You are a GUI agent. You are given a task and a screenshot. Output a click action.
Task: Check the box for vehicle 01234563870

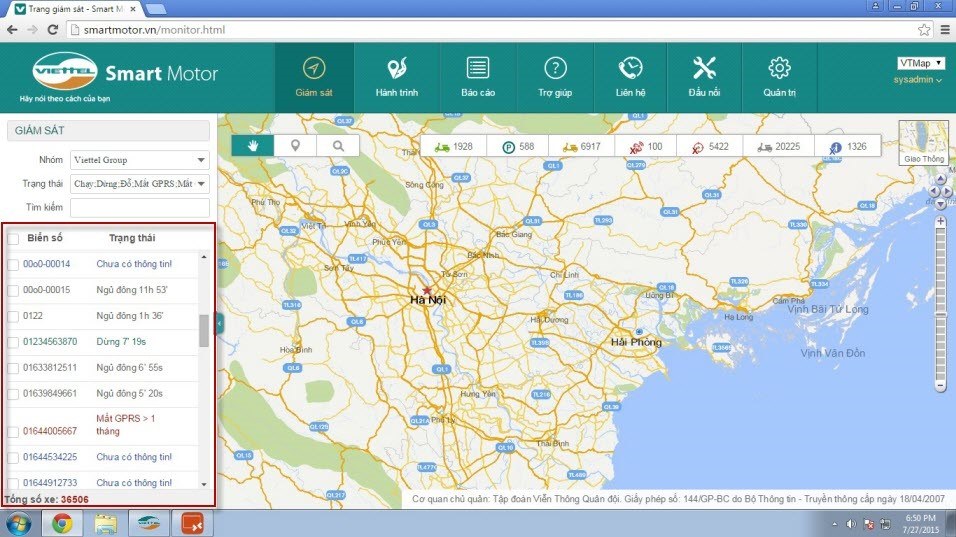(x=13, y=342)
